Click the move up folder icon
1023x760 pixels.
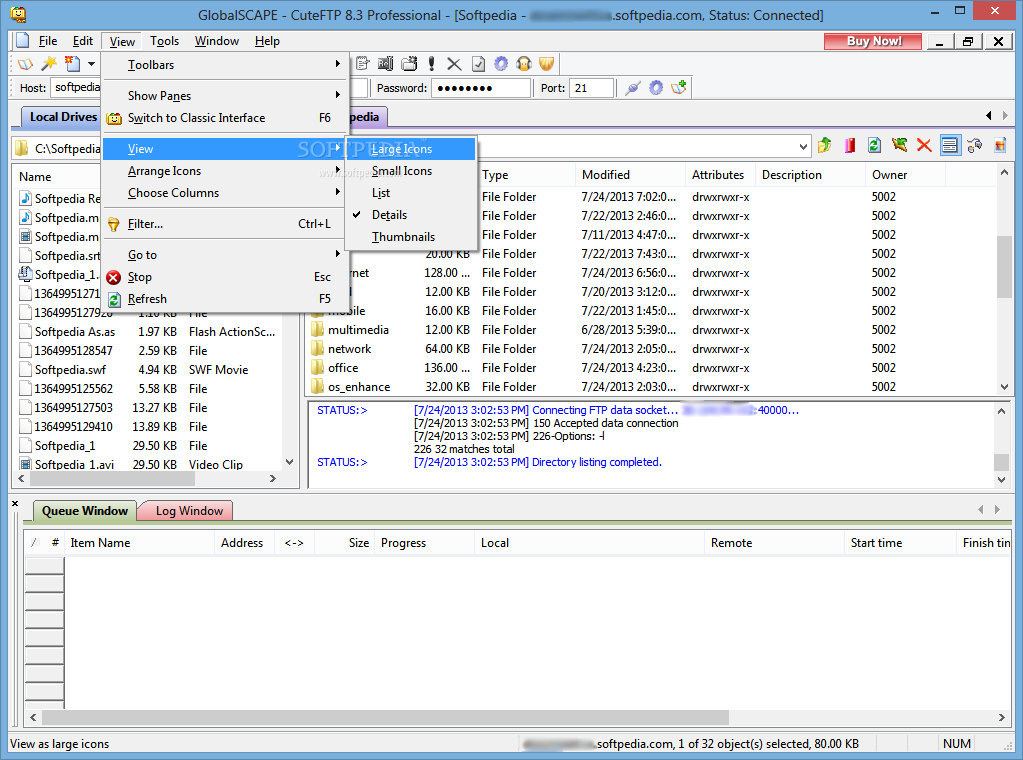(x=825, y=145)
